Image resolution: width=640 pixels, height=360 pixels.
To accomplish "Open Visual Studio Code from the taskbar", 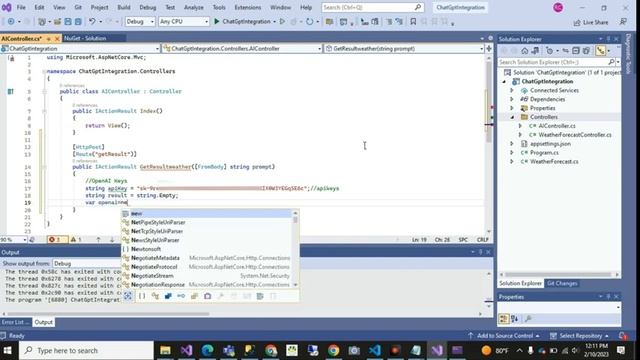I will point(375,350).
